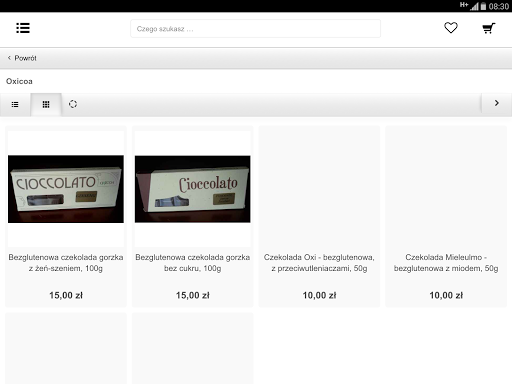Click the Oxicoa category heading
512x384 pixels.
point(19,81)
